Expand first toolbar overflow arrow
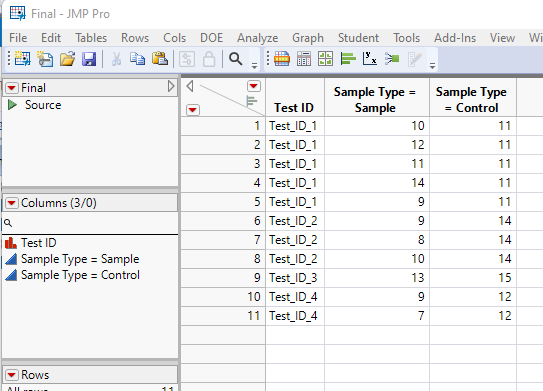Screen dimensions: 543x391 [x=254, y=65]
